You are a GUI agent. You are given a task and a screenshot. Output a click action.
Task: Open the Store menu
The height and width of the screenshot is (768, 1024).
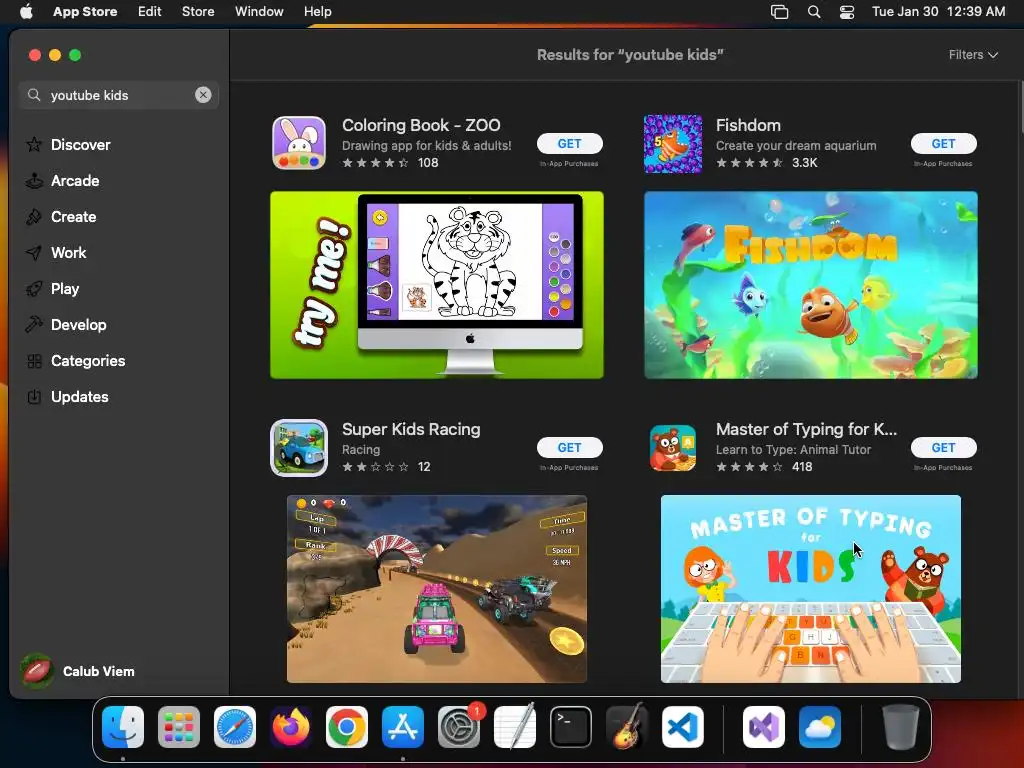(198, 11)
